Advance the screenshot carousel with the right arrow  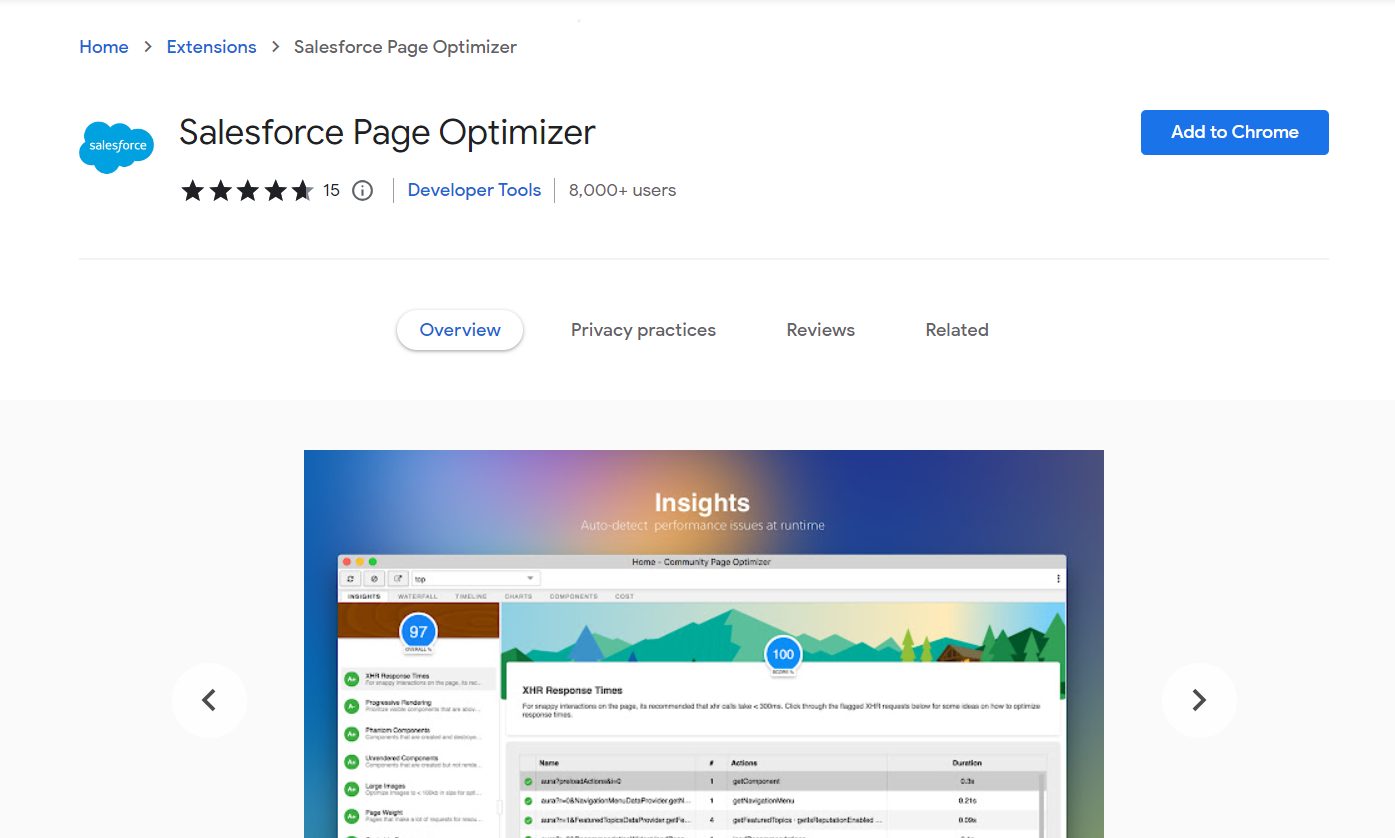coord(1199,700)
